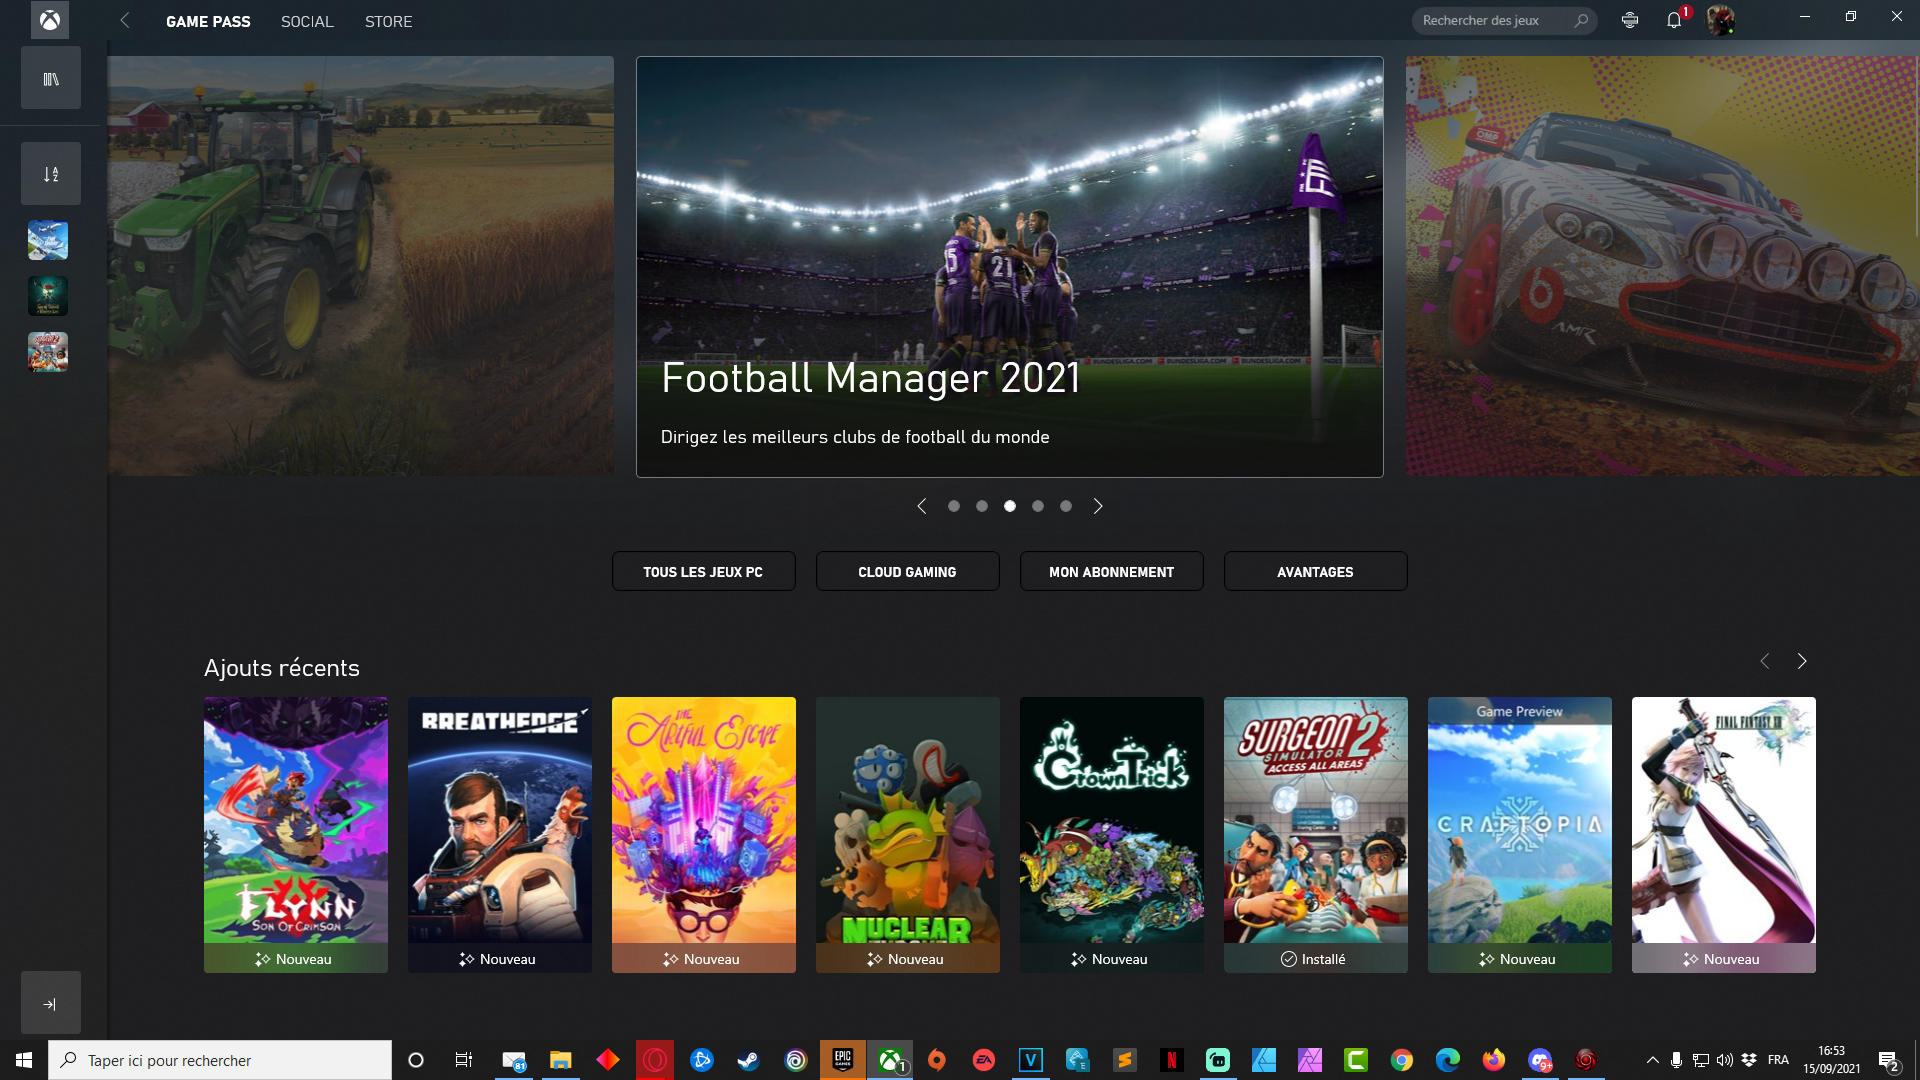Select the third carousel dot
This screenshot has height=1080, width=1920.
pos(1010,506)
